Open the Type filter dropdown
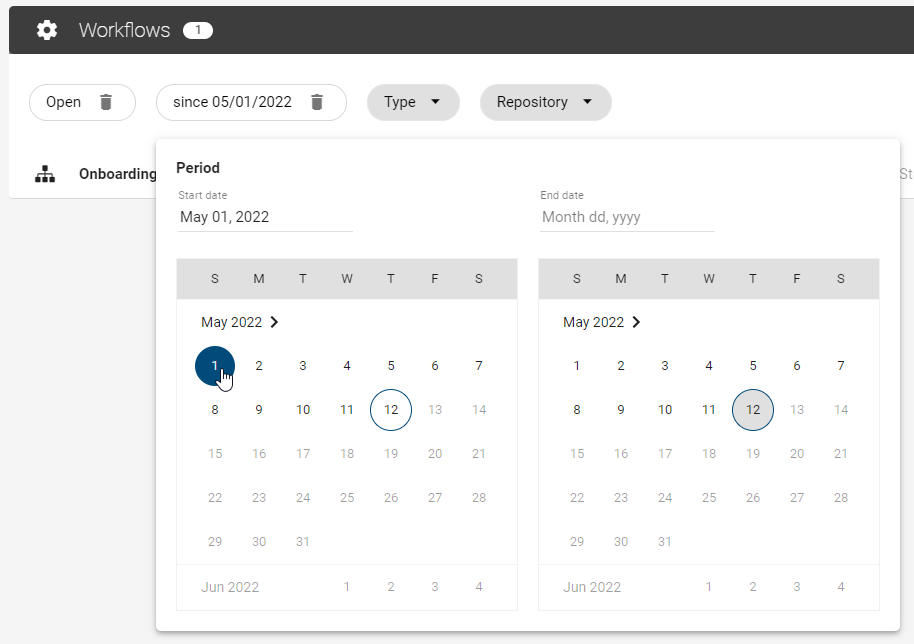This screenshot has width=914, height=644. [413, 101]
